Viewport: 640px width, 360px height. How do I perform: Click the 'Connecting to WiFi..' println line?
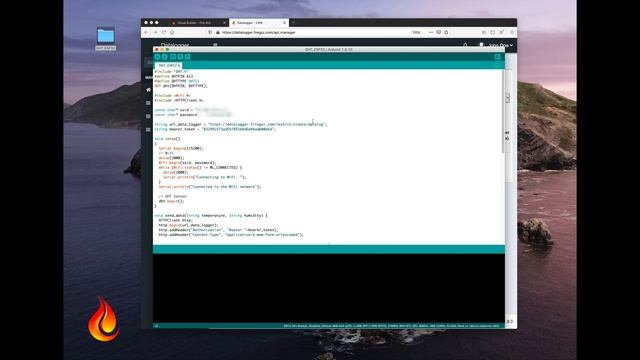(x=204, y=177)
